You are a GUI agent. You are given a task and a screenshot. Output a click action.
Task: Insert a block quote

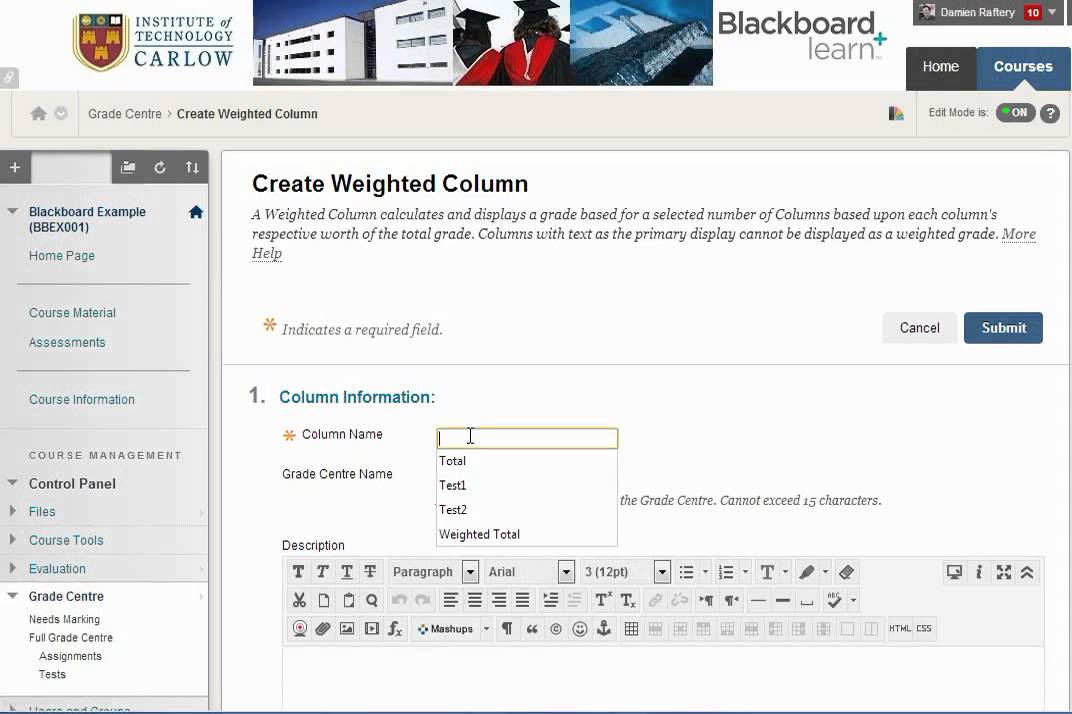[x=531, y=629]
